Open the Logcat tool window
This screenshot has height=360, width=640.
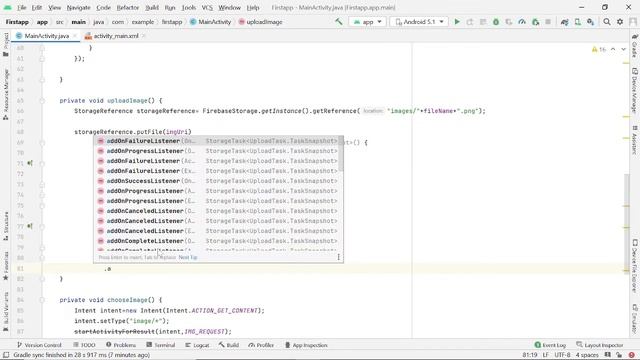click(197, 345)
